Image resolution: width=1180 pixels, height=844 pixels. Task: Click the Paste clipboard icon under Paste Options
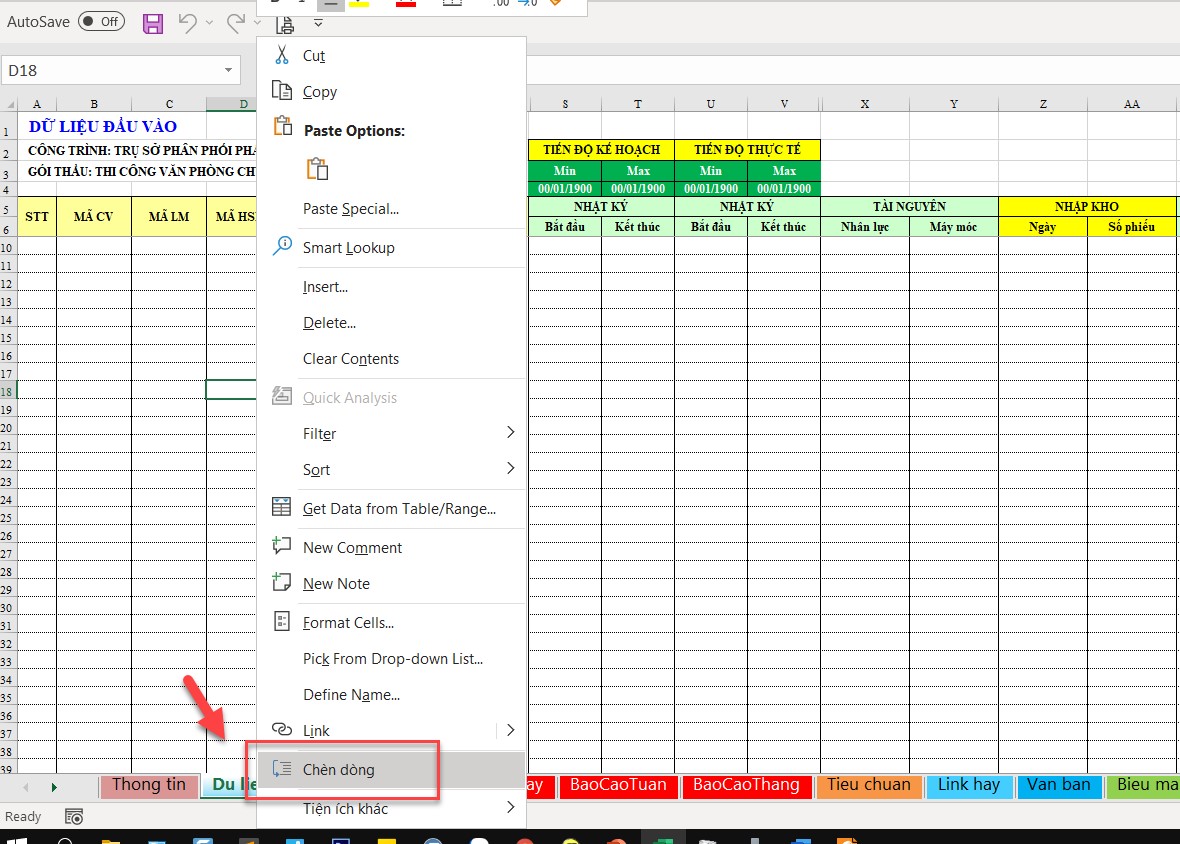pos(317,169)
